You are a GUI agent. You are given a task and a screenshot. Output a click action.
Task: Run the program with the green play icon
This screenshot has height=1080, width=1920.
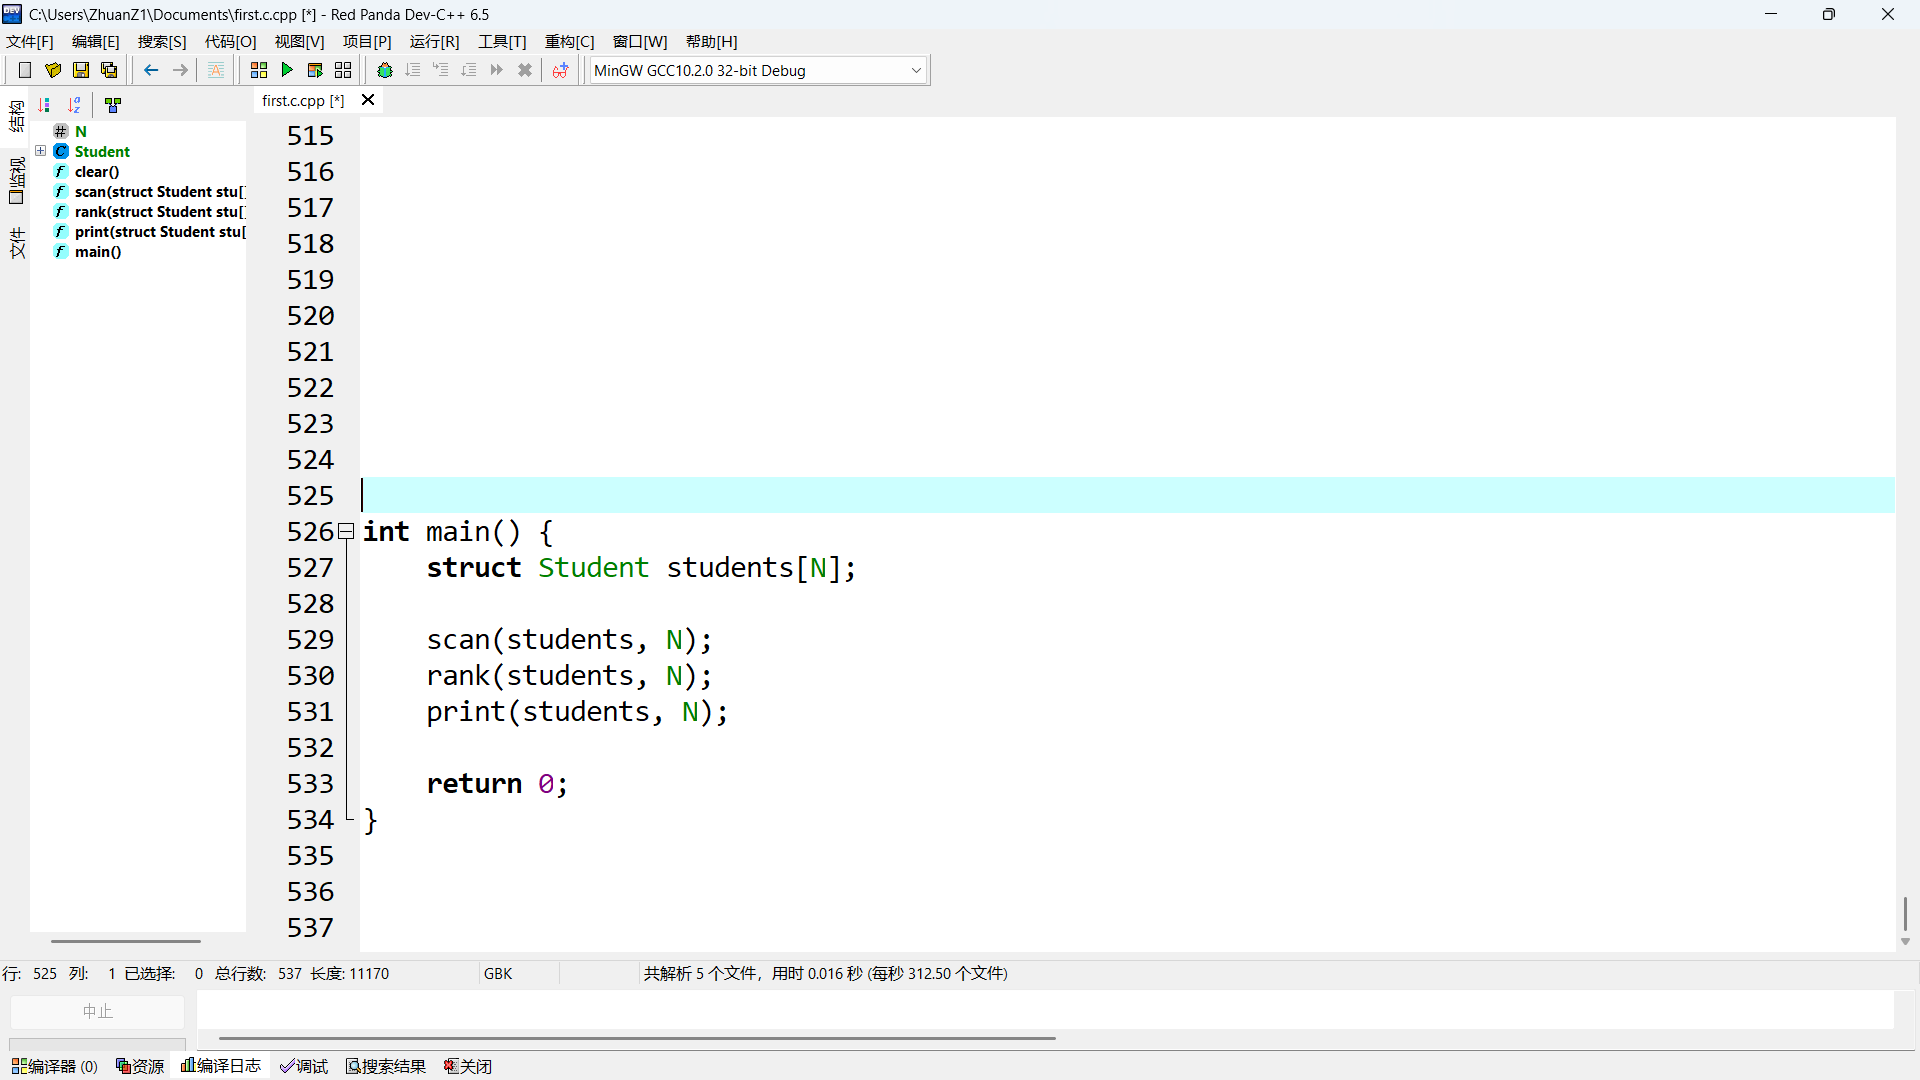287,70
